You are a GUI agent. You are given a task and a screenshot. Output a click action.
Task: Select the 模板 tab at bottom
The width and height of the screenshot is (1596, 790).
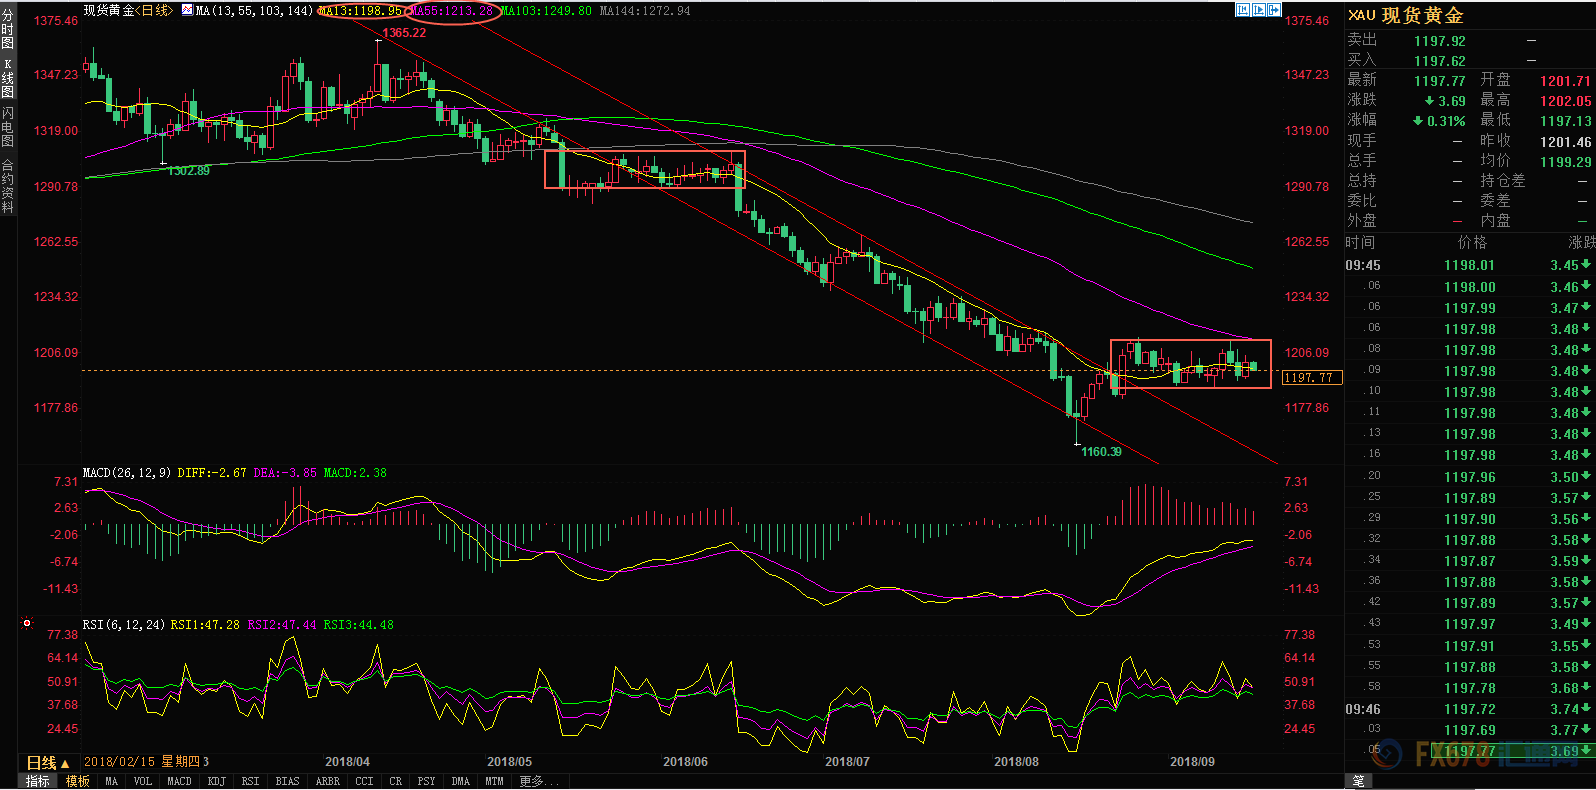point(77,781)
